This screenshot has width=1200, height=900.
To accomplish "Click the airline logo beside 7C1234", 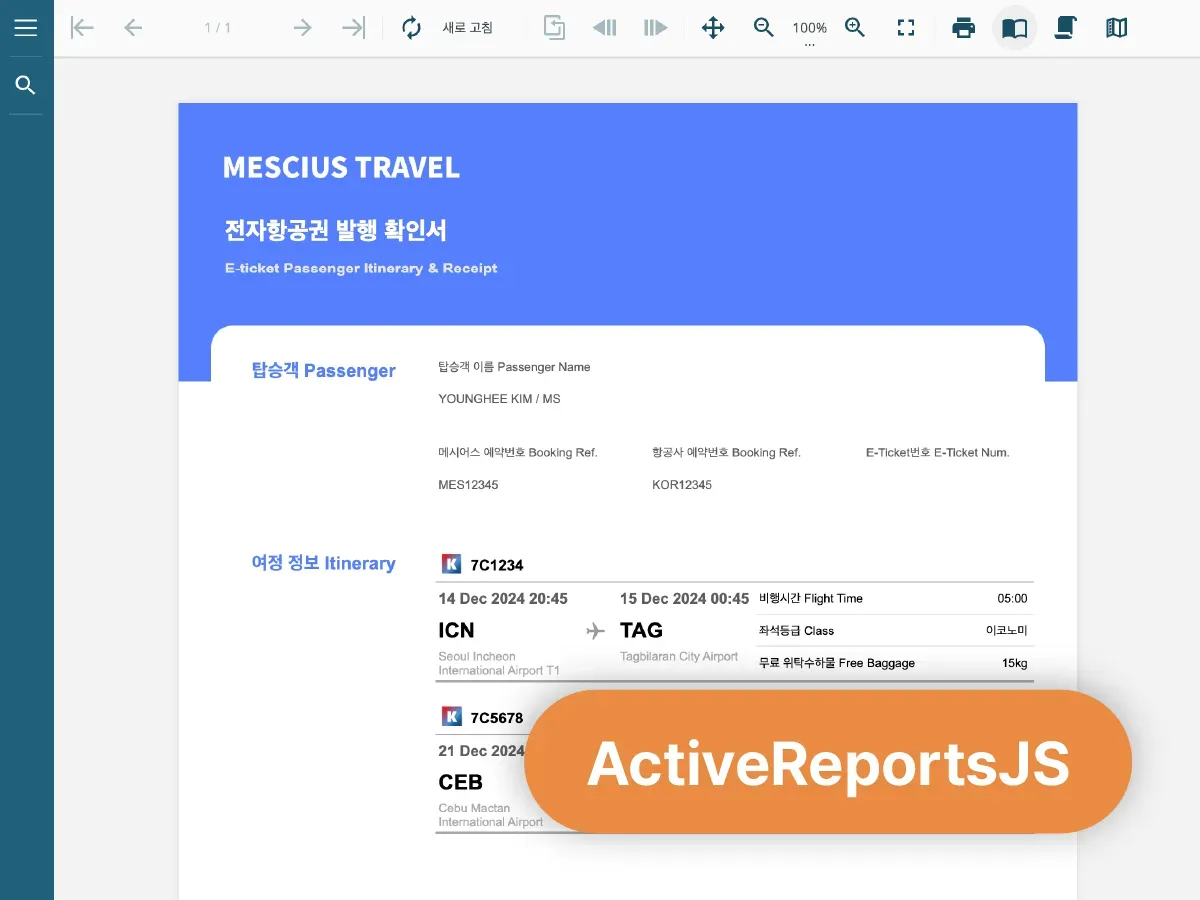I will 452,564.
